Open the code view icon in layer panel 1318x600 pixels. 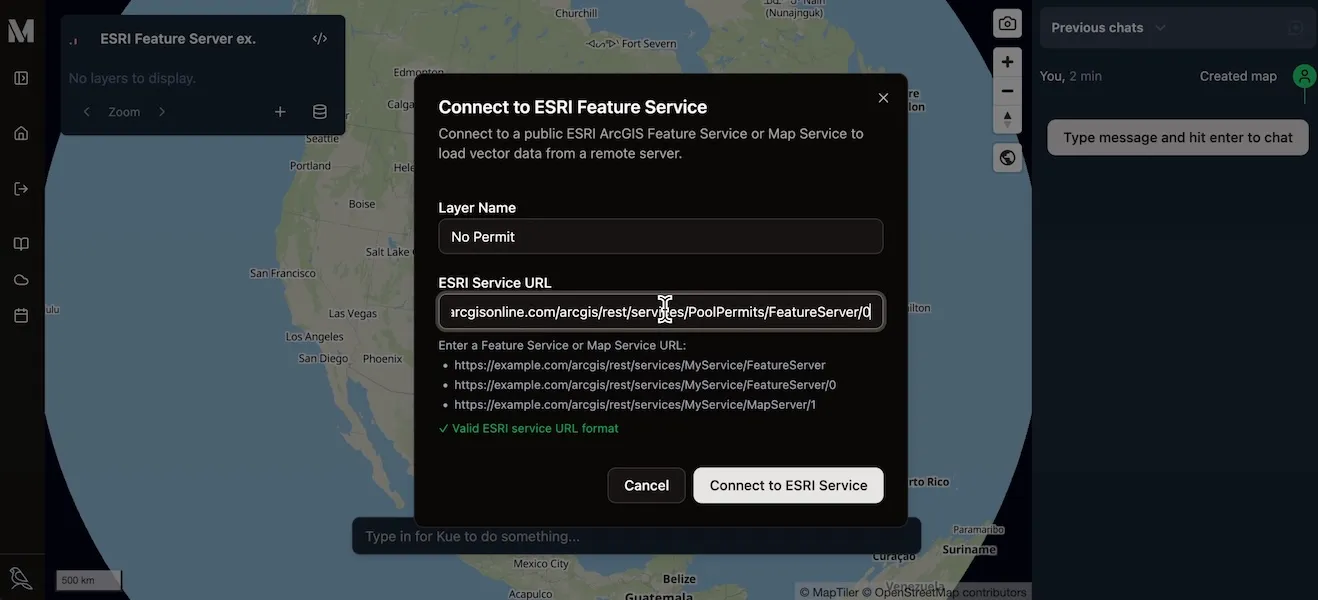click(320, 39)
